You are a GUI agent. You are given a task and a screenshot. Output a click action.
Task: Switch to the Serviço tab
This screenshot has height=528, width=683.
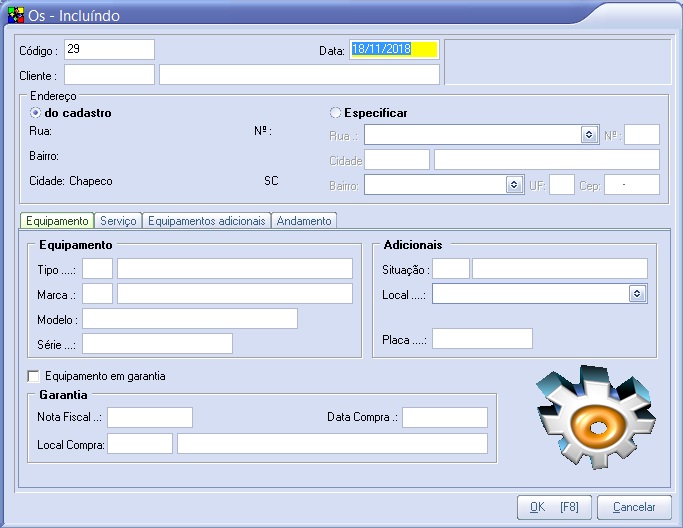(x=118, y=220)
